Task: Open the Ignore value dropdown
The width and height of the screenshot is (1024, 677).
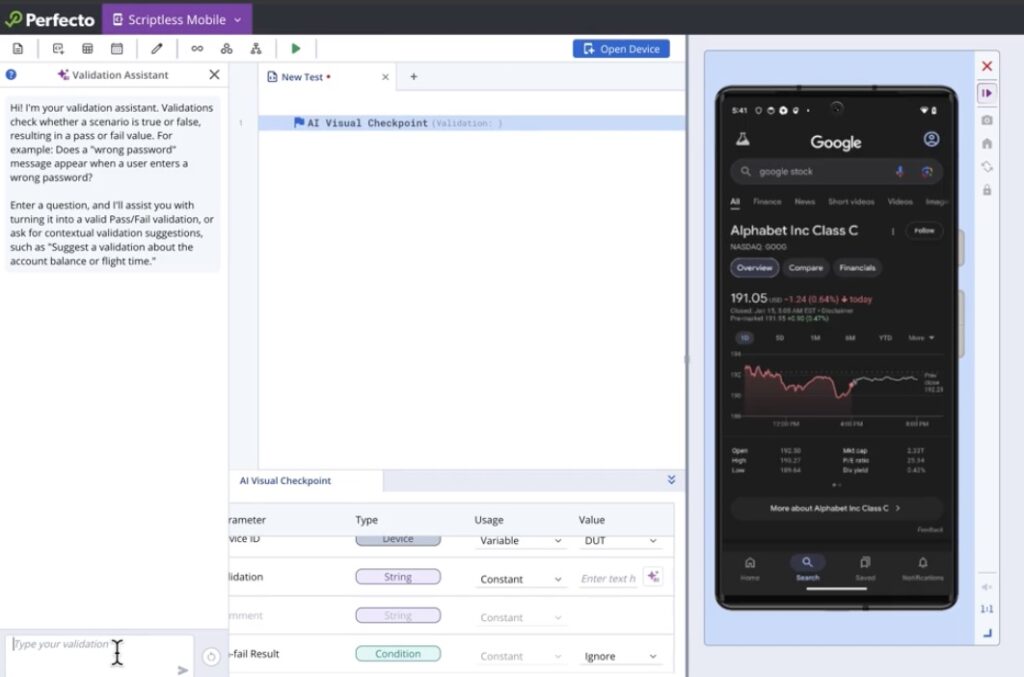Action: pyautogui.click(x=620, y=656)
